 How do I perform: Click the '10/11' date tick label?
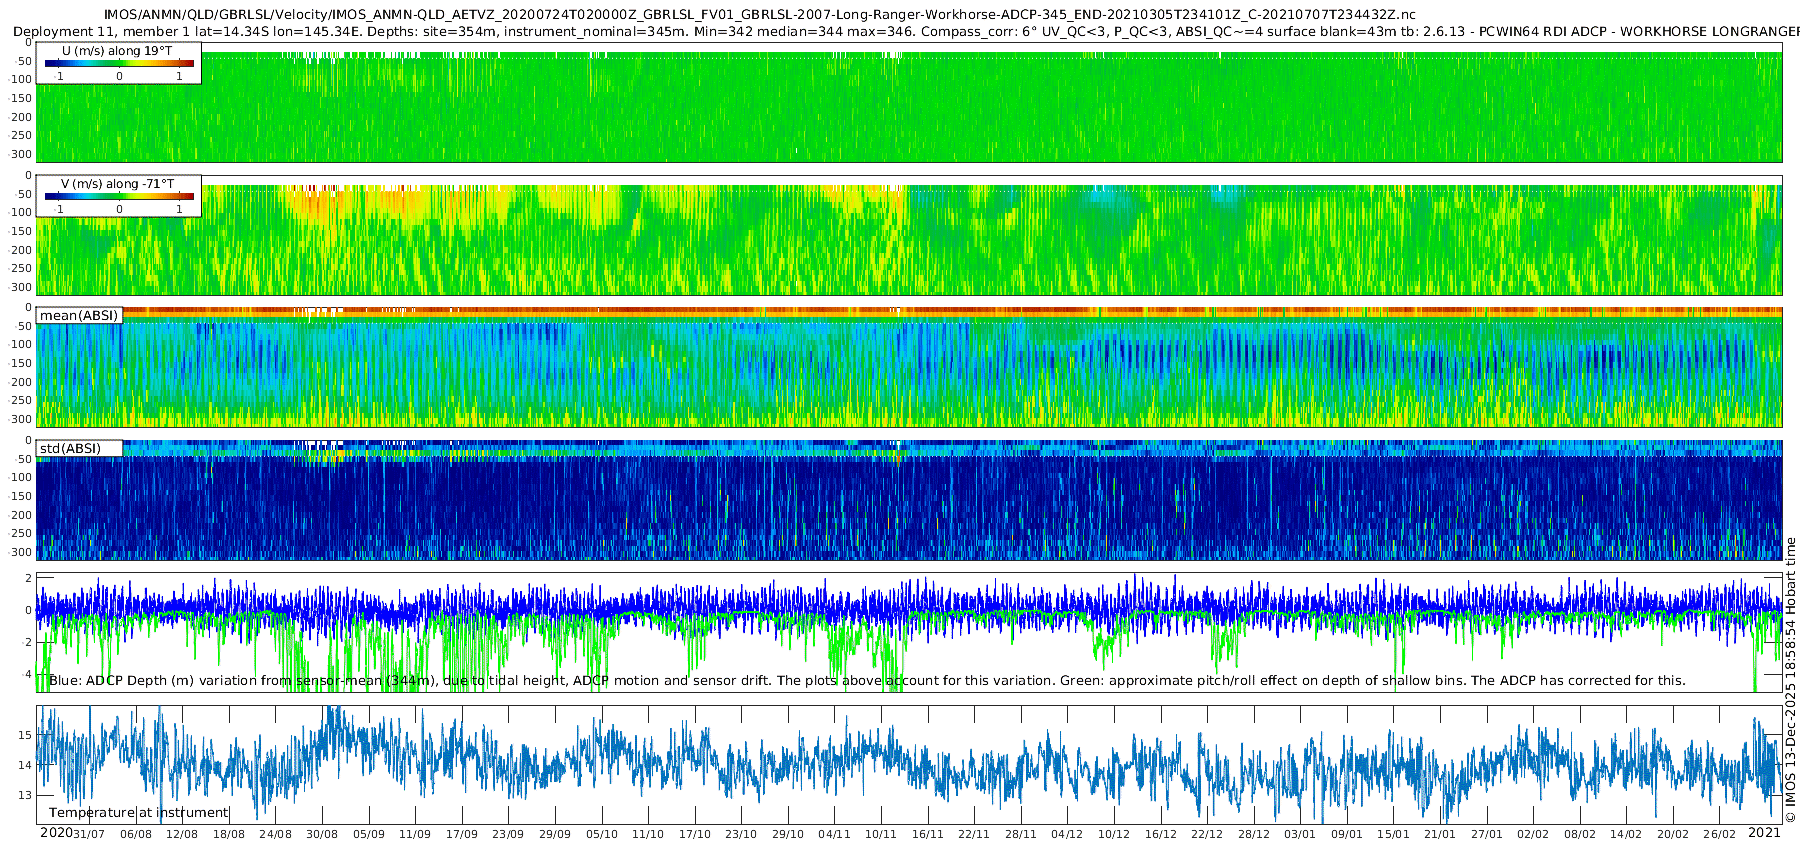881,834
